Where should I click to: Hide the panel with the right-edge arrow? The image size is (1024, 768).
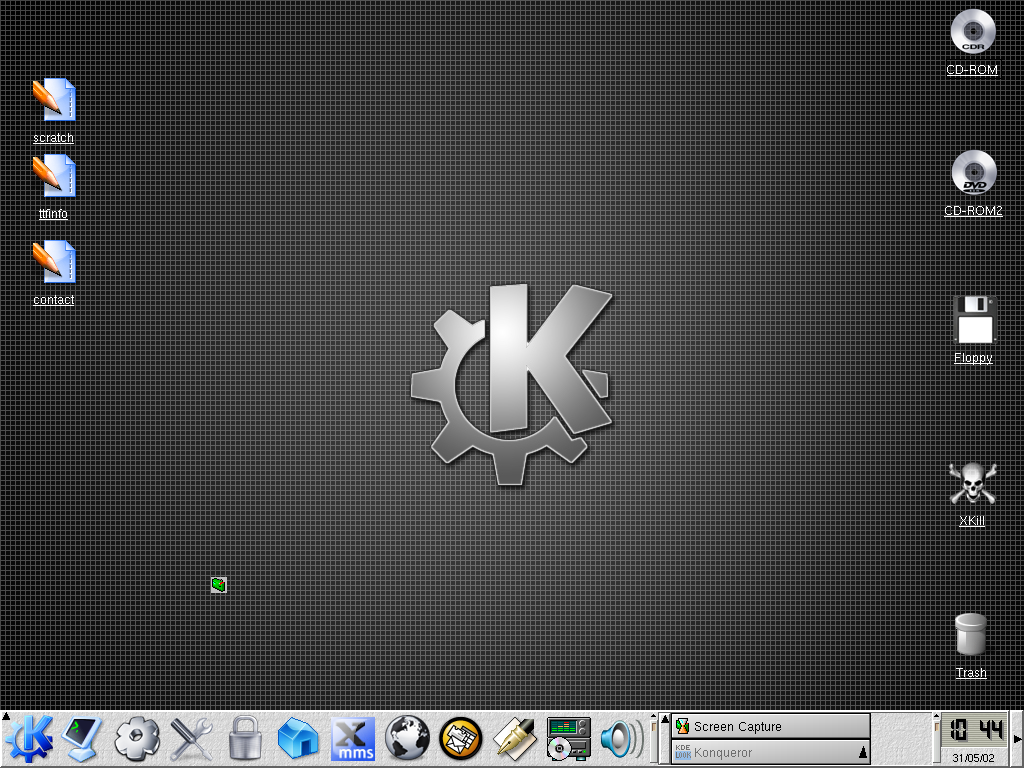click(1016, 739)
